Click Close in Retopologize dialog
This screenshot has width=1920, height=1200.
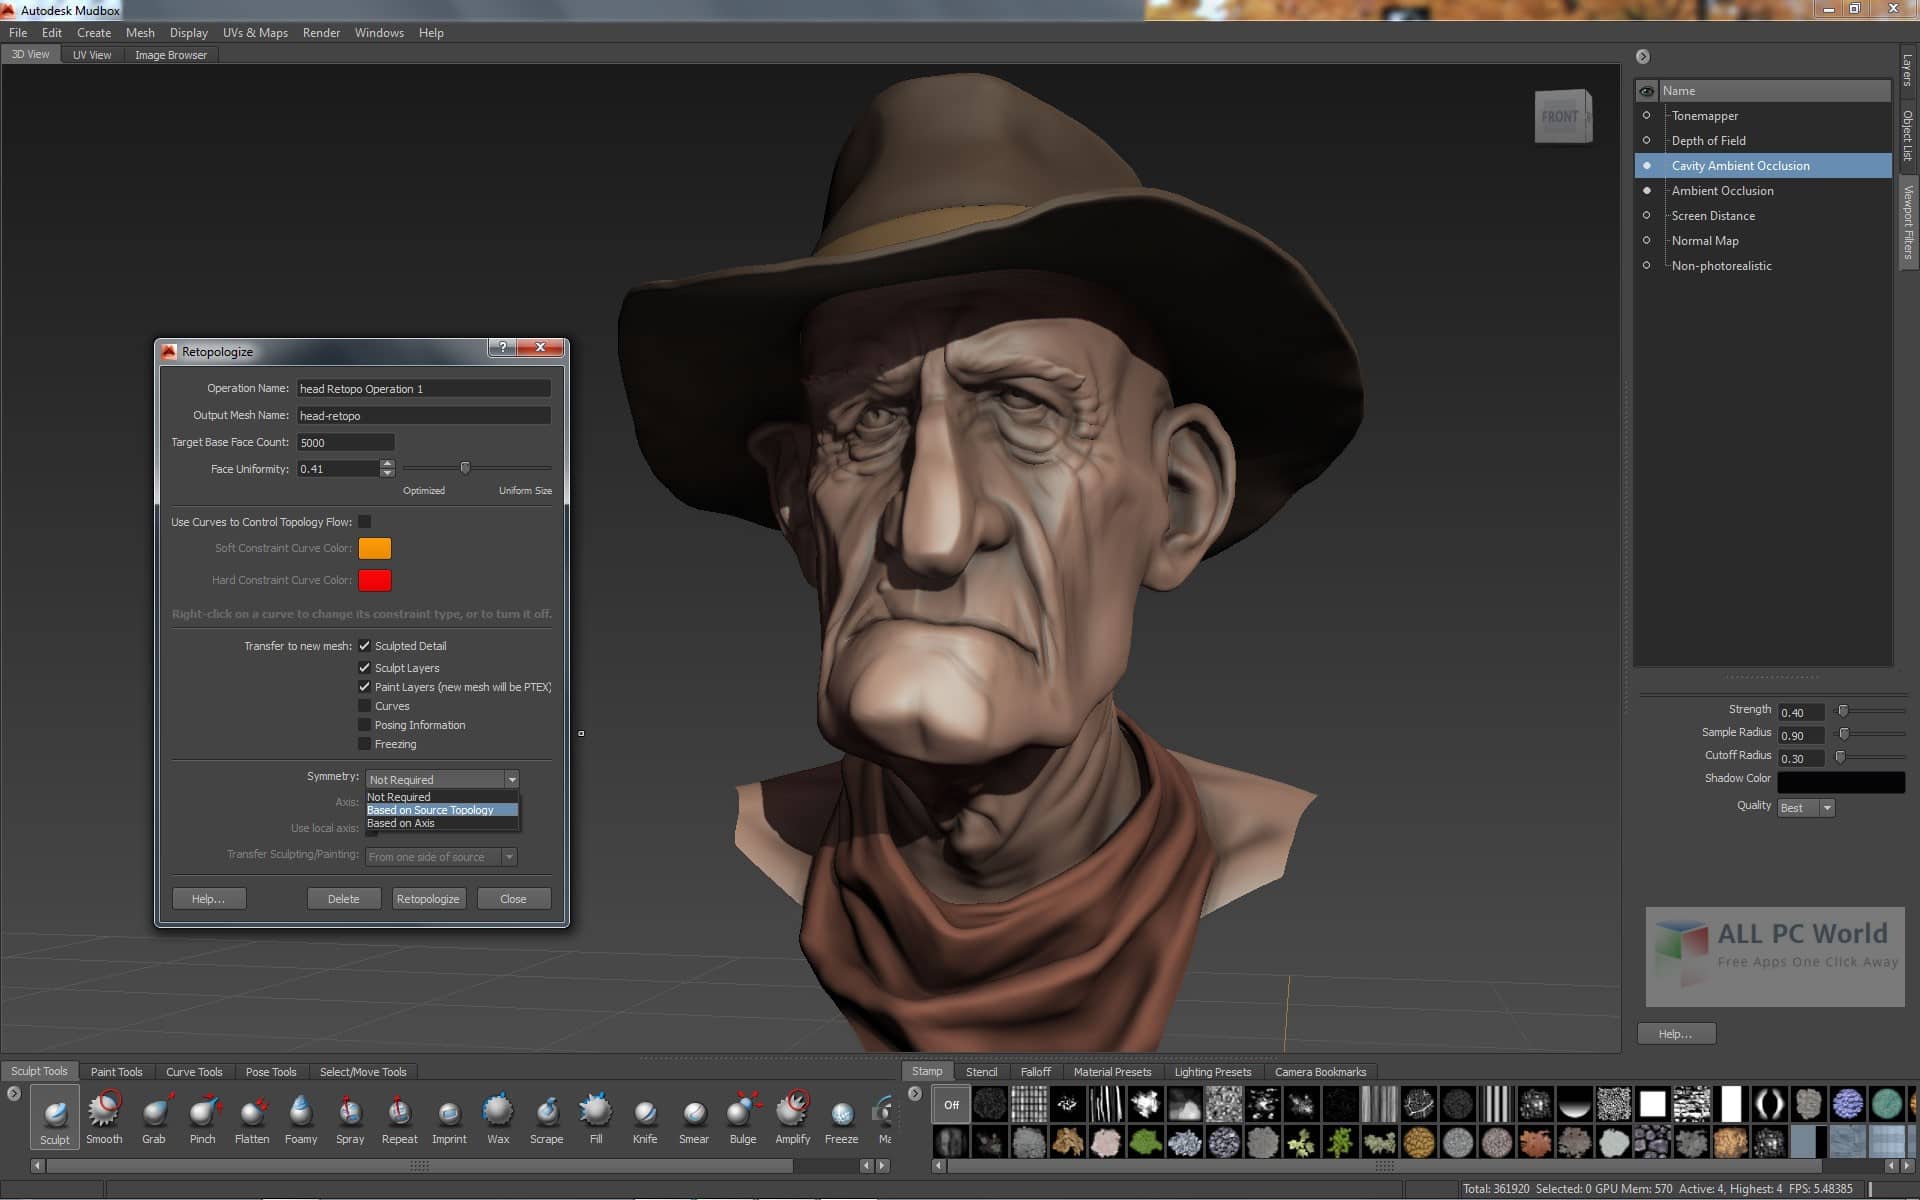point(513,899)
